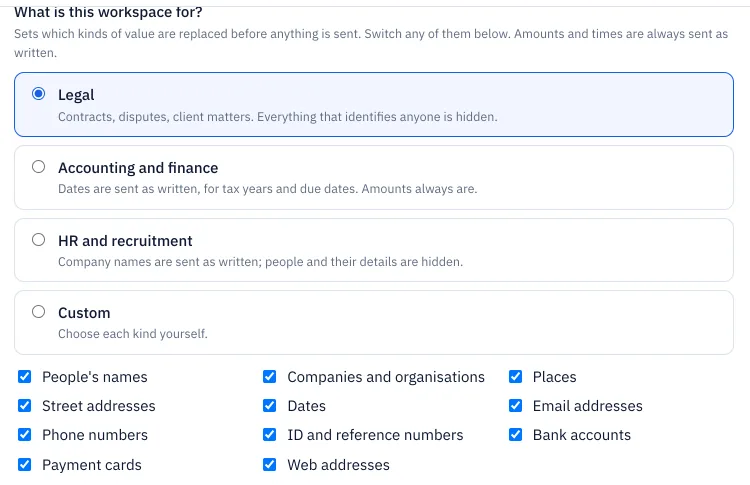This screenshot has width=750, height=485.
Task: Click the 'Dates' label text
Action: 307,406
